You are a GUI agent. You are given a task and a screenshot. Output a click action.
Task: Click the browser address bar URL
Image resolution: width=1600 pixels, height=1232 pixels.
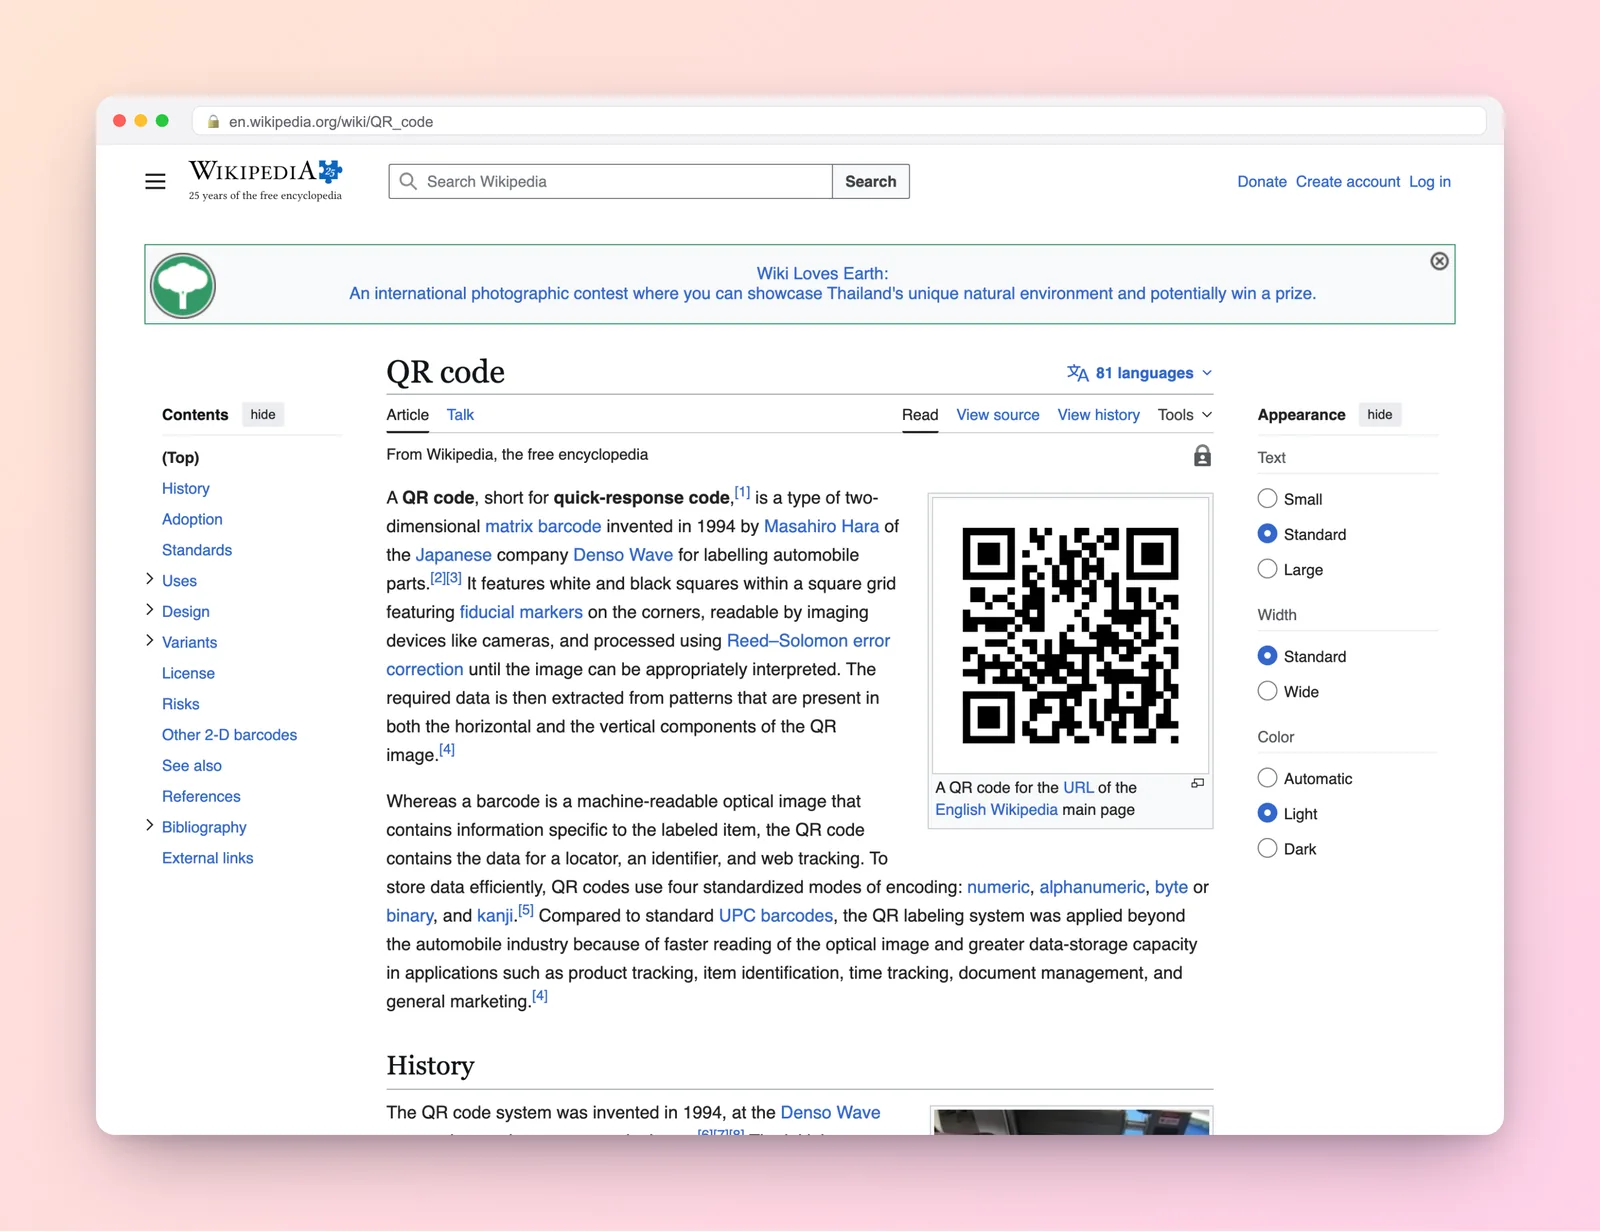[331, 122]
